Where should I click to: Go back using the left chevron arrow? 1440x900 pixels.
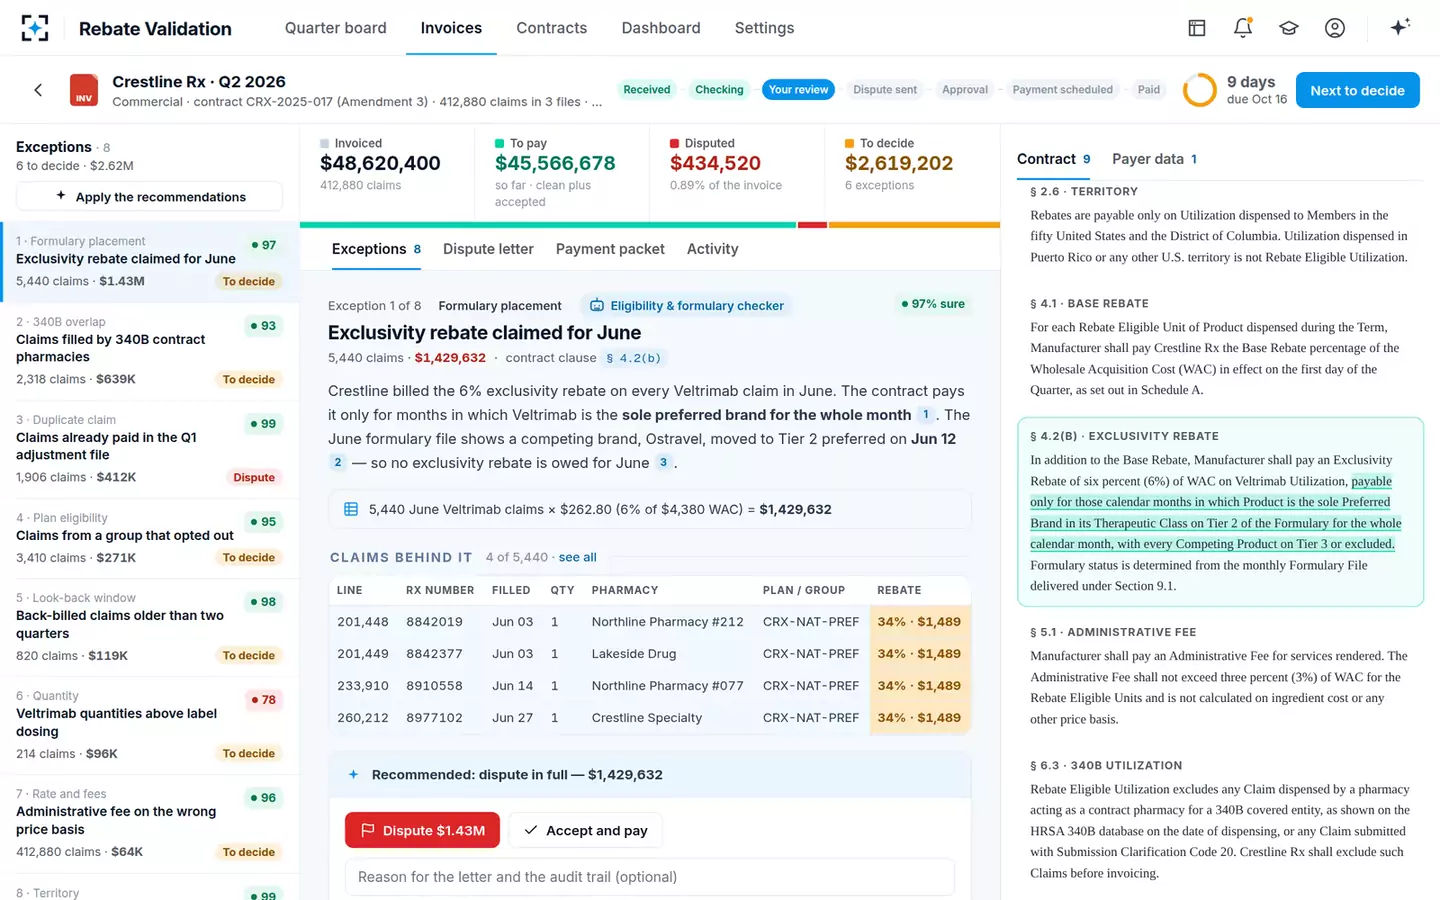coord(38,90)
